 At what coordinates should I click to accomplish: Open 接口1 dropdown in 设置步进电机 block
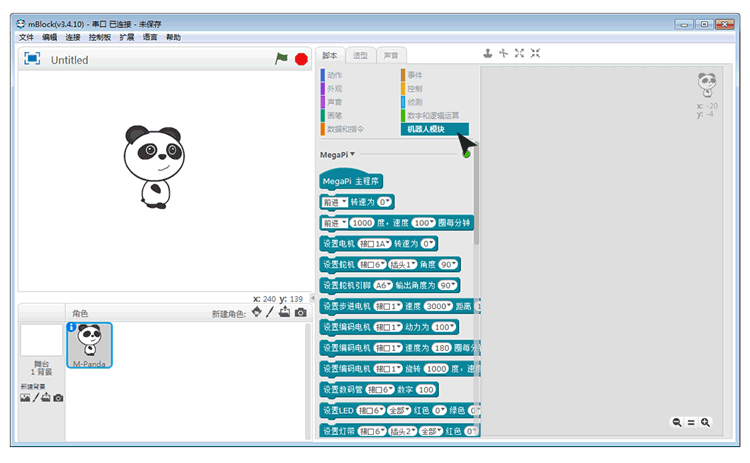pos(388,306)
